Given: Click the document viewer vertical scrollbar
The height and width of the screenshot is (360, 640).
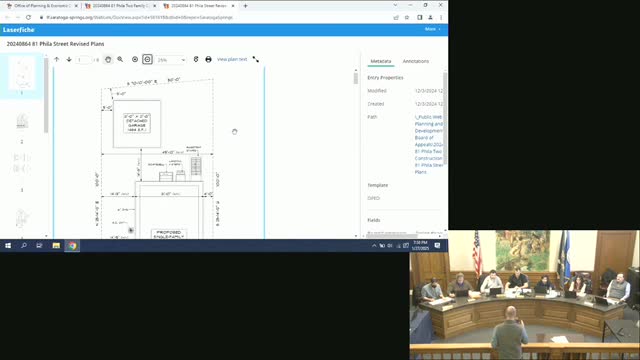Looking at the screenshot, I should coord(356,78).
